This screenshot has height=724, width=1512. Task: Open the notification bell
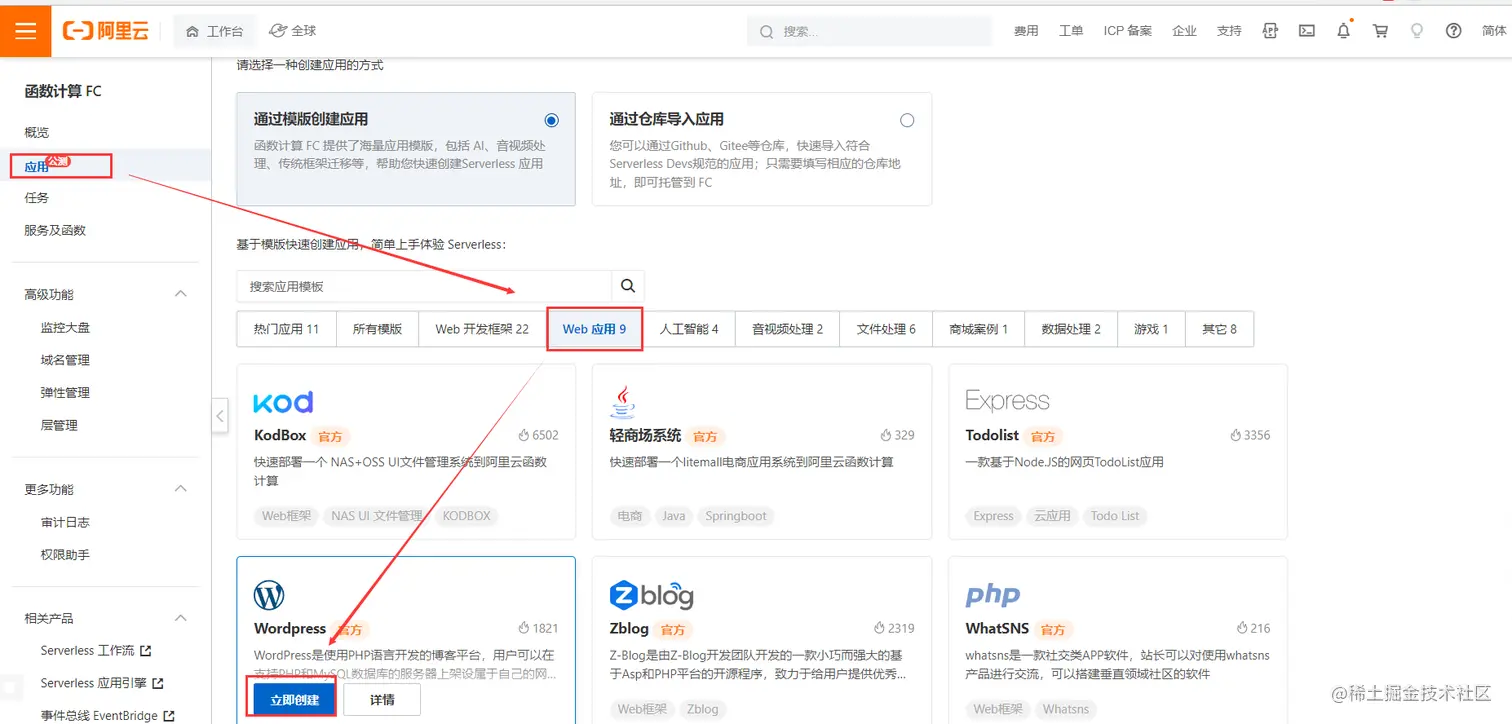click(x=1343, y=30)
